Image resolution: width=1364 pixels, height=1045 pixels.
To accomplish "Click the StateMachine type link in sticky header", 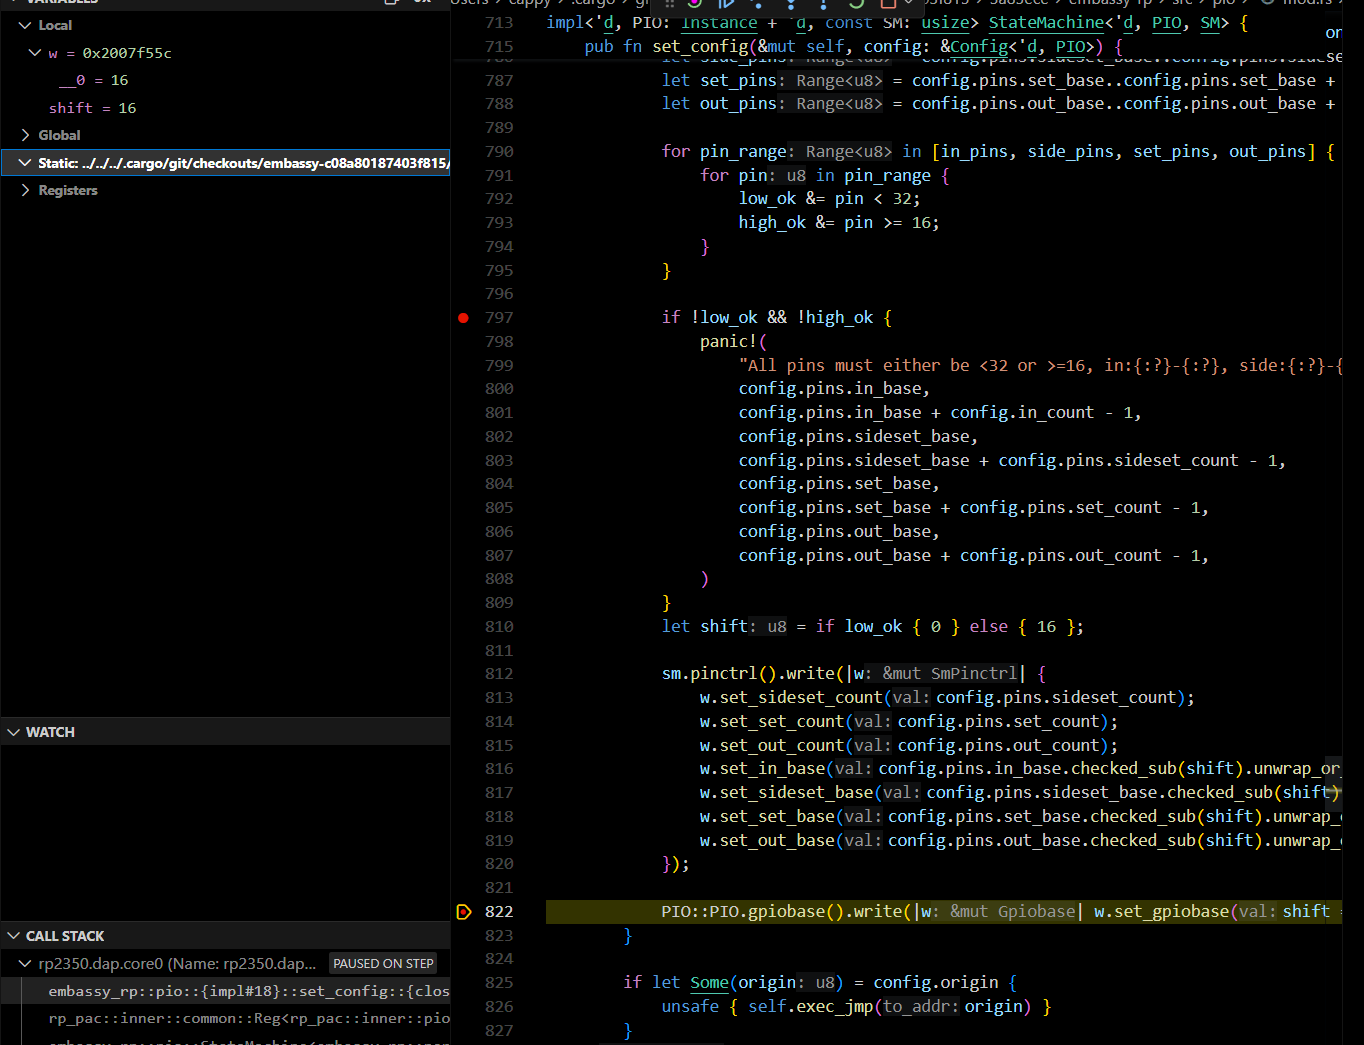I will [x=1046, y=23].
